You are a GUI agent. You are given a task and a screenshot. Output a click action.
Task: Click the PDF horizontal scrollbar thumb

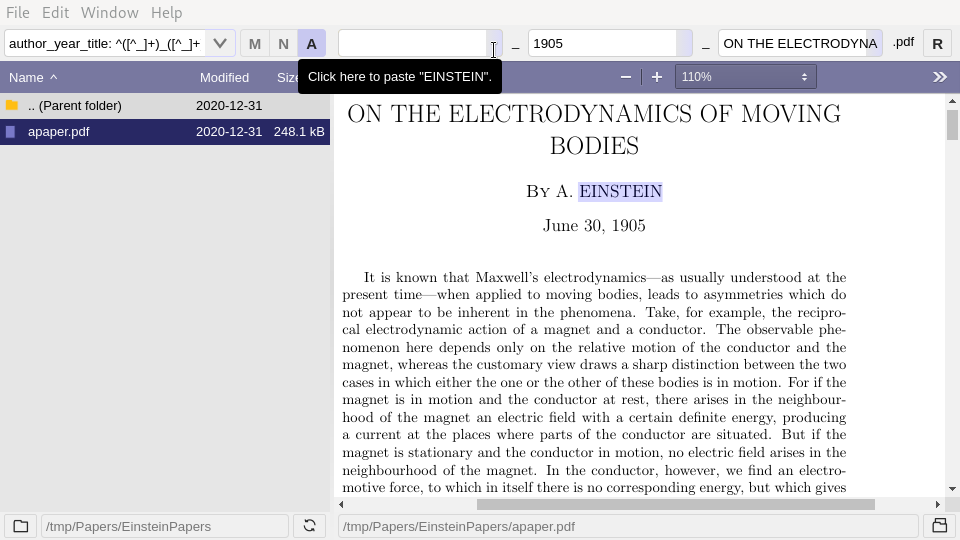(x=676, y=504)
